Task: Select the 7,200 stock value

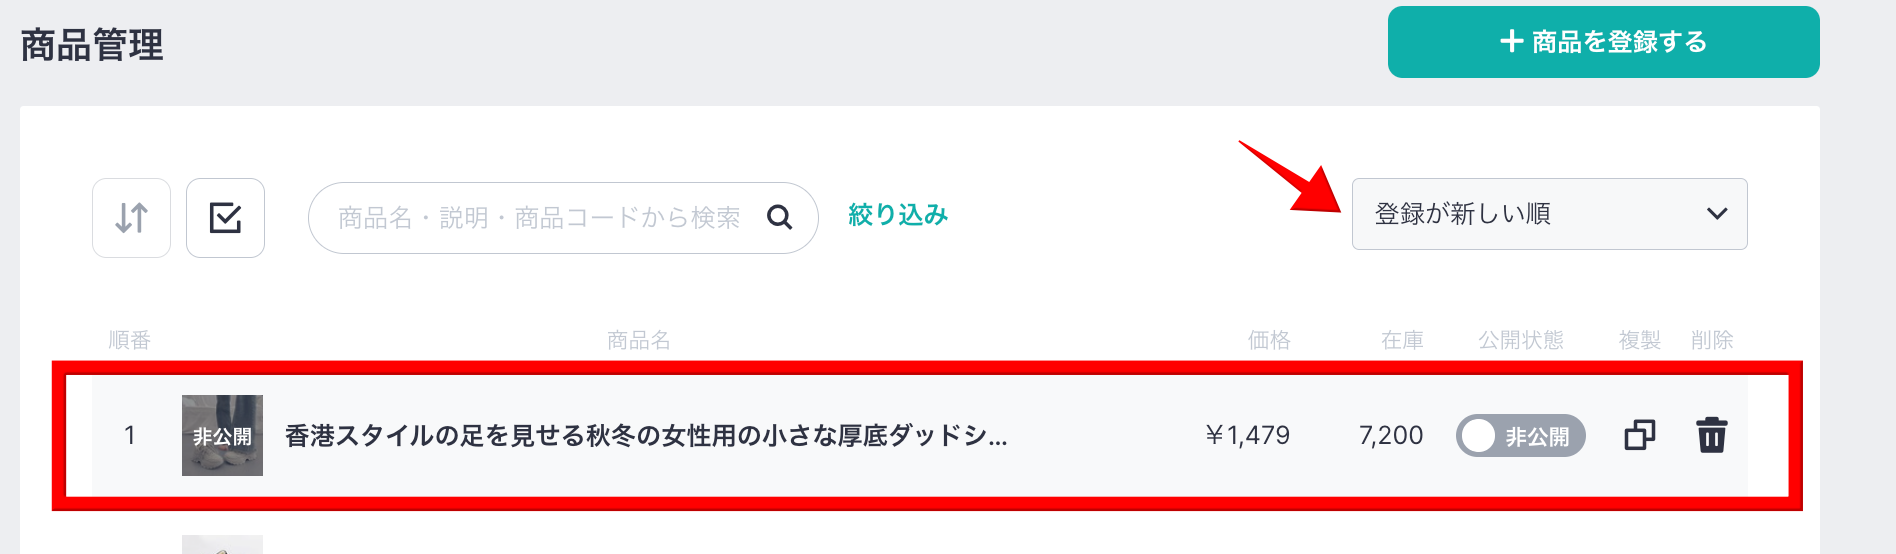Action: pyautogui.click(x=1391, y=435)
